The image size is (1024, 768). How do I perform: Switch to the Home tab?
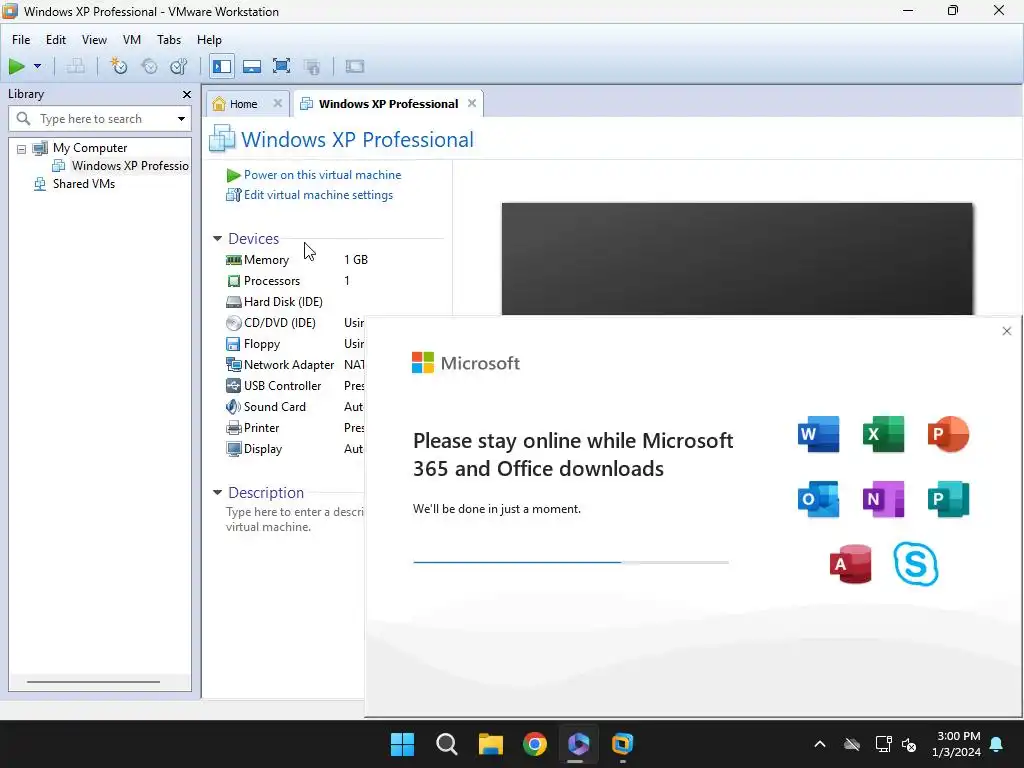point(243,104)
